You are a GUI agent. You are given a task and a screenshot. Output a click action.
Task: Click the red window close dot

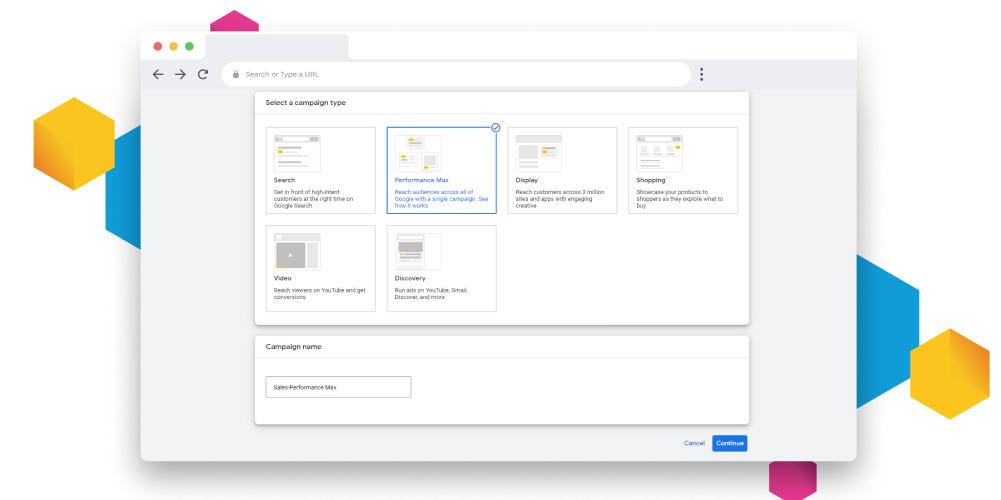(x=158, y=46)
